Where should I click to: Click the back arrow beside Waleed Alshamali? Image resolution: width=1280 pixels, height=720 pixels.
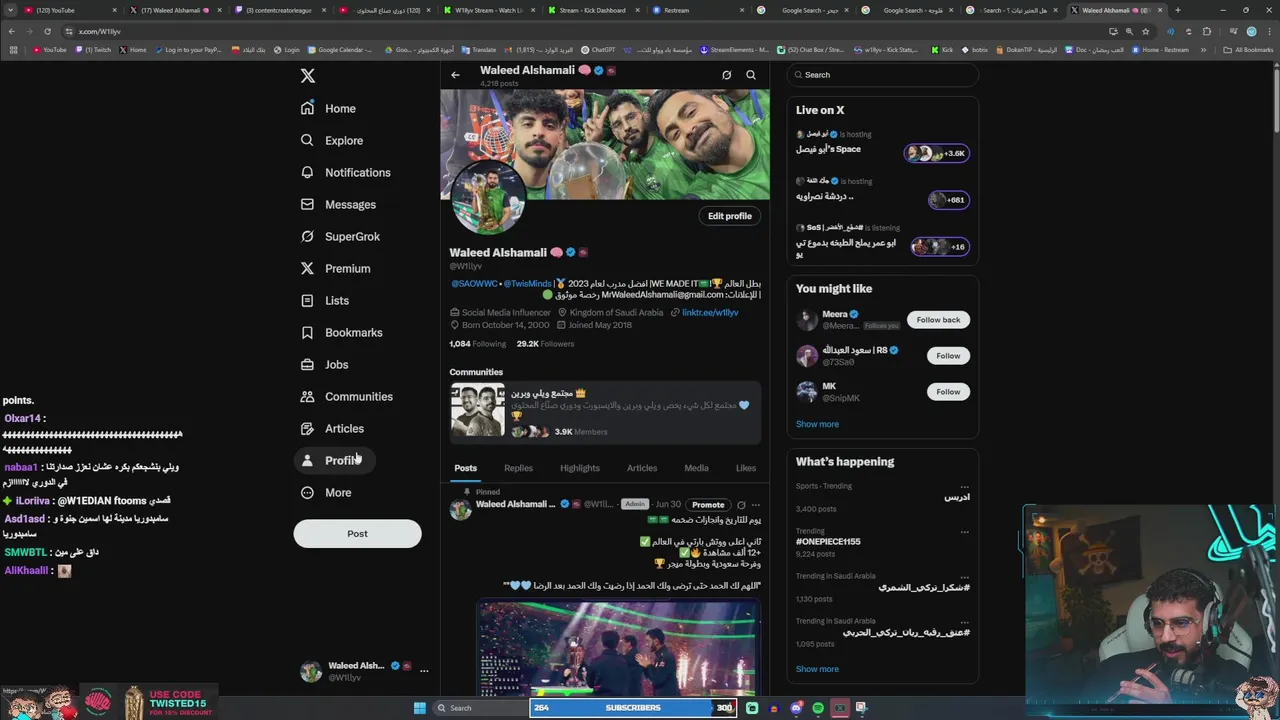click(455, 75)
